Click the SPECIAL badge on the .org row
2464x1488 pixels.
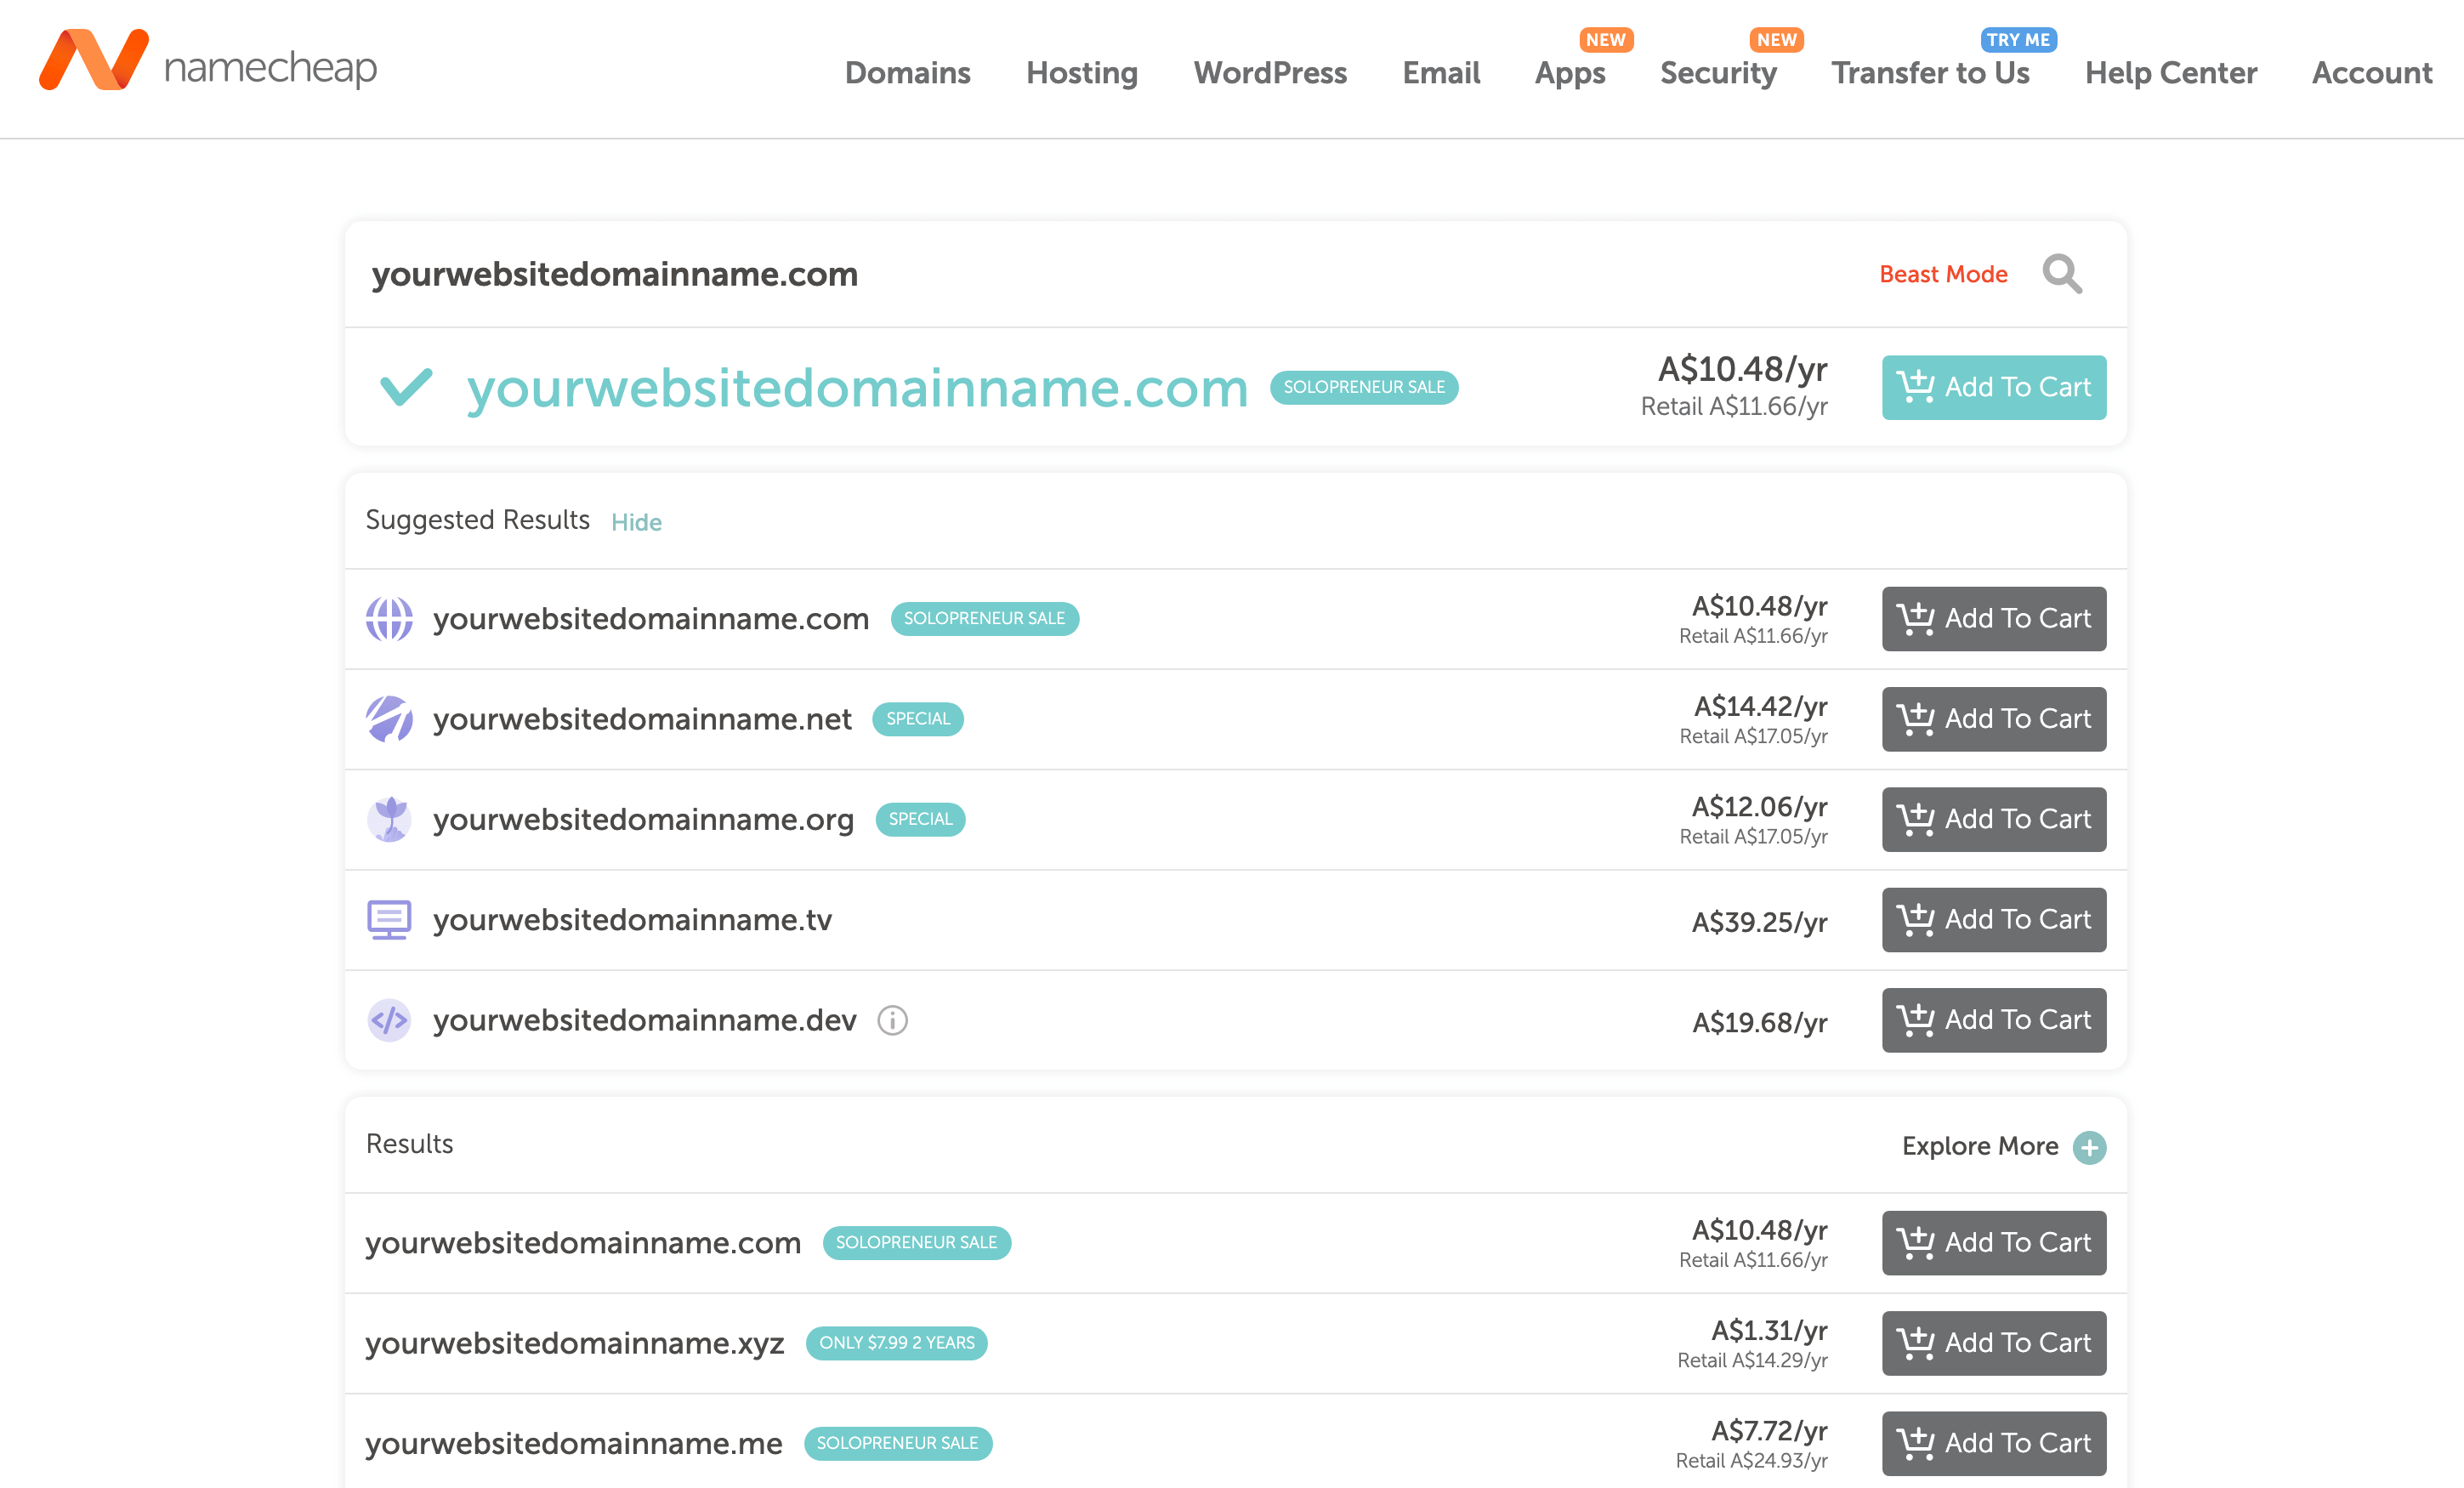(920, 819)
